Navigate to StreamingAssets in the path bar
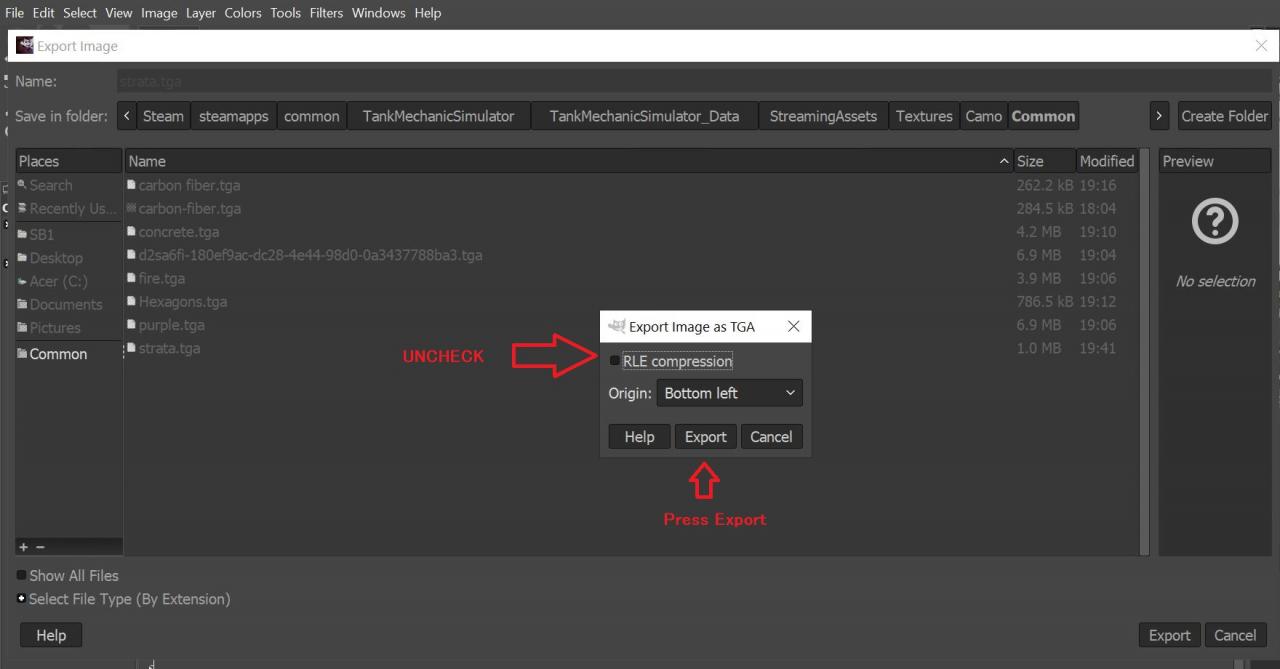Image resolution: width=1280 pixels, height=669 pixels. pyautogui.click(x=822, y=116)
